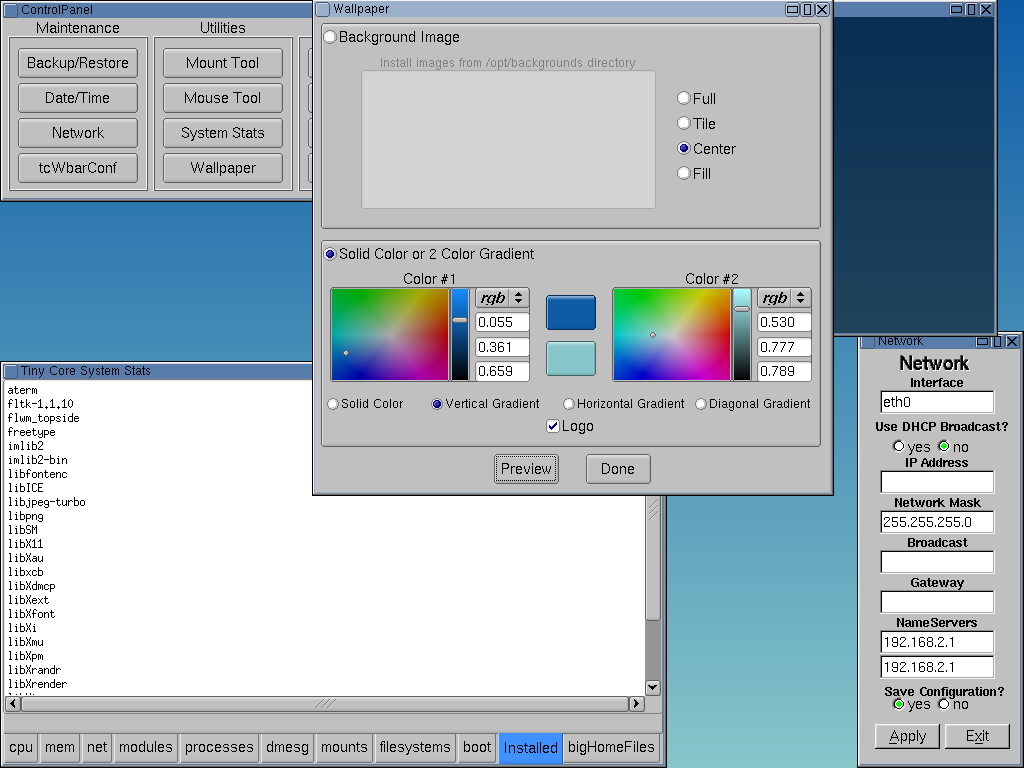Open Color #1 rgb mode dropdown
Image resolution: width=1024 pixels, height=768 pixels.
click(502, 298)
